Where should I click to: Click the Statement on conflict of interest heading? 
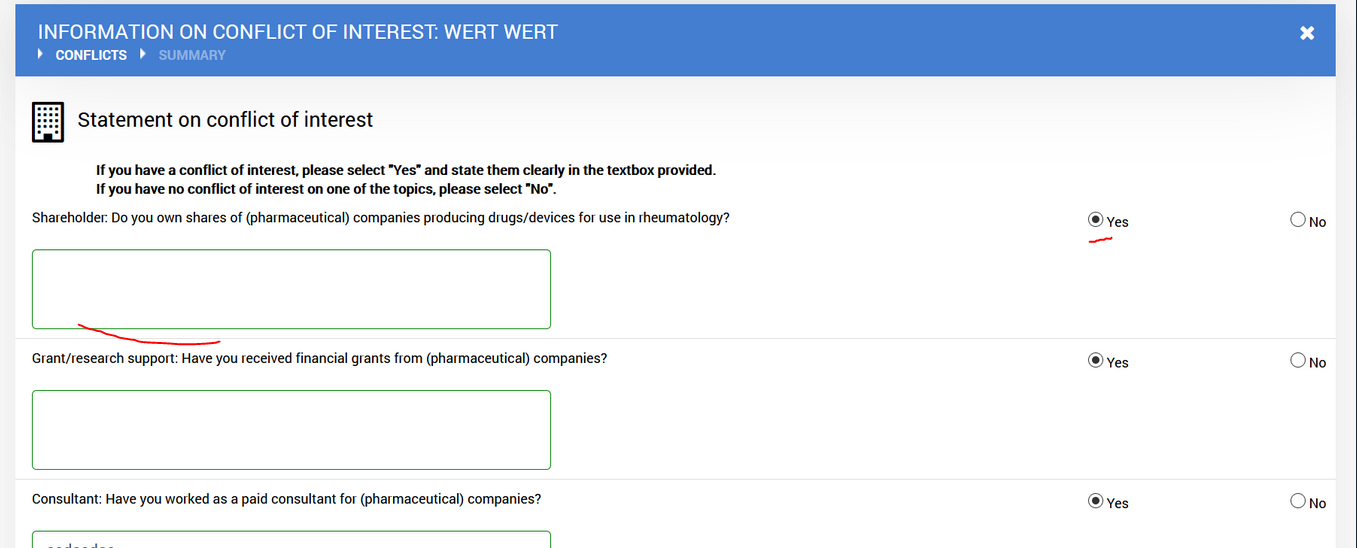225,120
